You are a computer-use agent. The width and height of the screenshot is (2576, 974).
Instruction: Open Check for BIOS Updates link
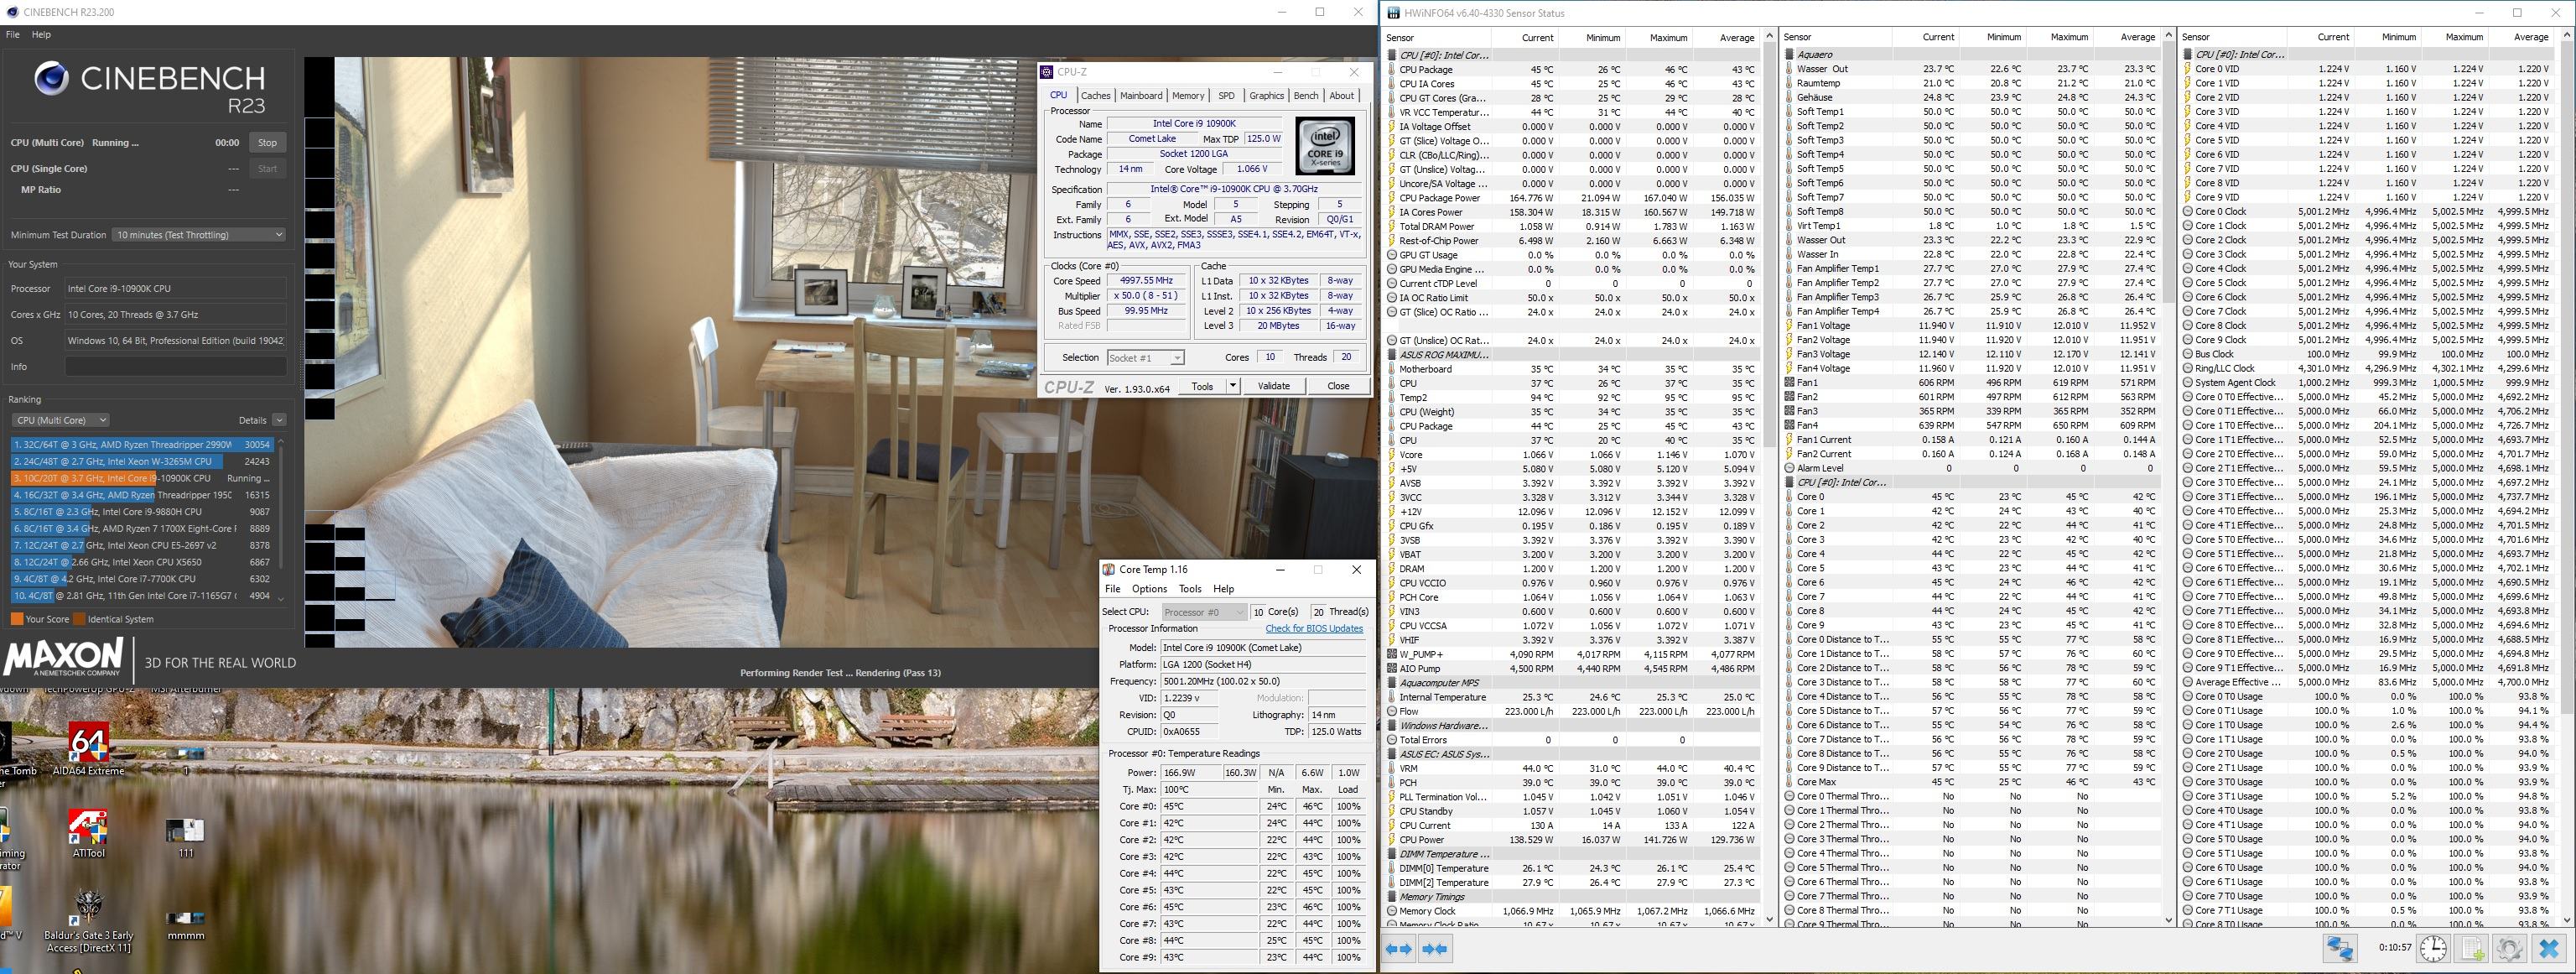tap(1314, 629)
